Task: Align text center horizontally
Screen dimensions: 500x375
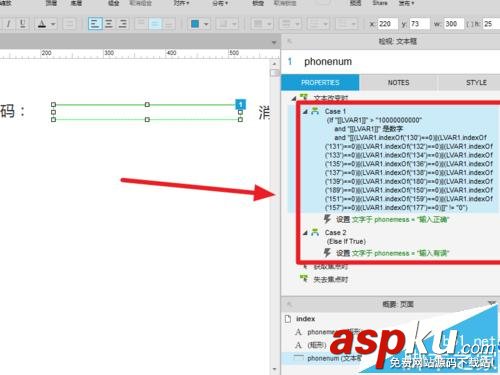Action: [x=109, y=24]
